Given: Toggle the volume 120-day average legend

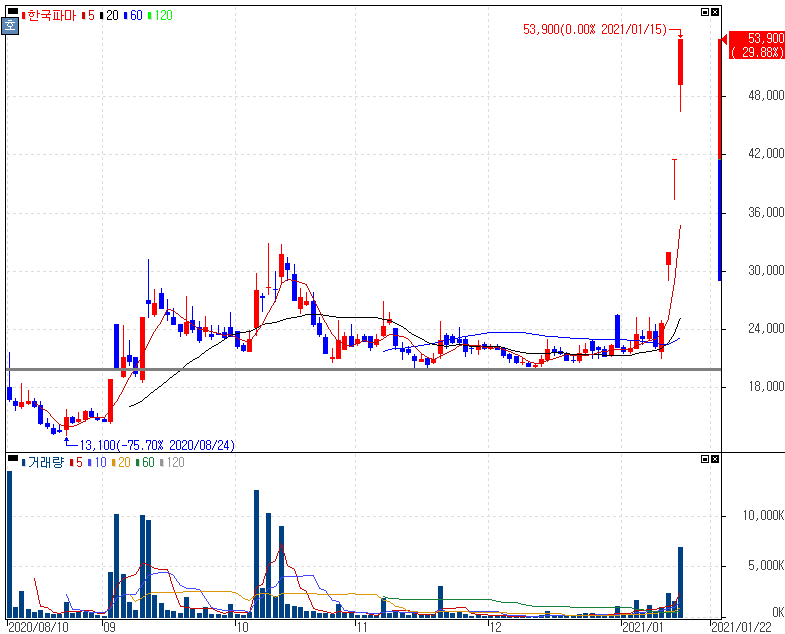Looking at the screenshot, I should coord(172,462).
